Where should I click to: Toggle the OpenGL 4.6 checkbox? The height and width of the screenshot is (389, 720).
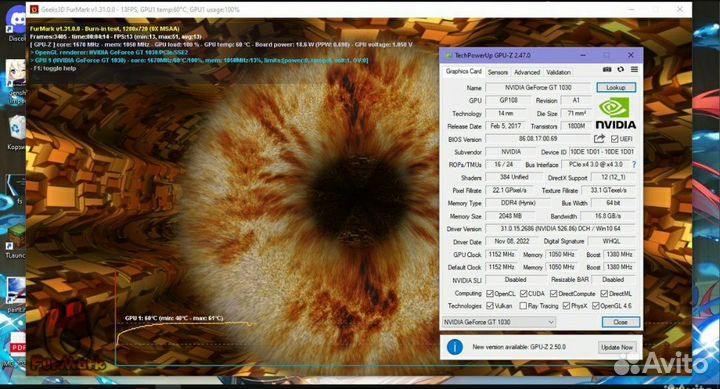596,306
